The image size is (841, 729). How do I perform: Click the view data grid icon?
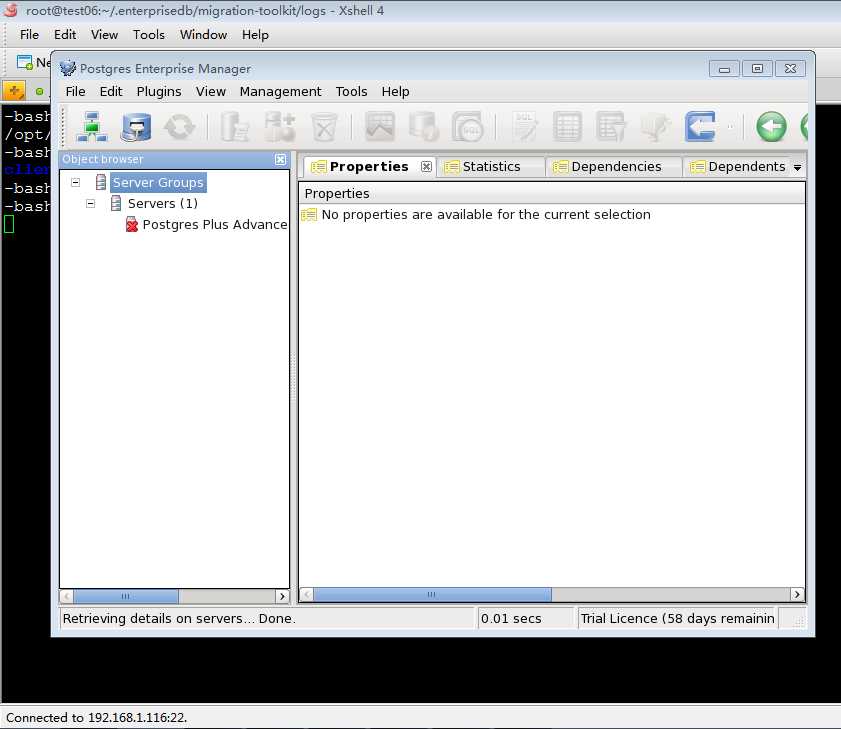pos(567,127)
